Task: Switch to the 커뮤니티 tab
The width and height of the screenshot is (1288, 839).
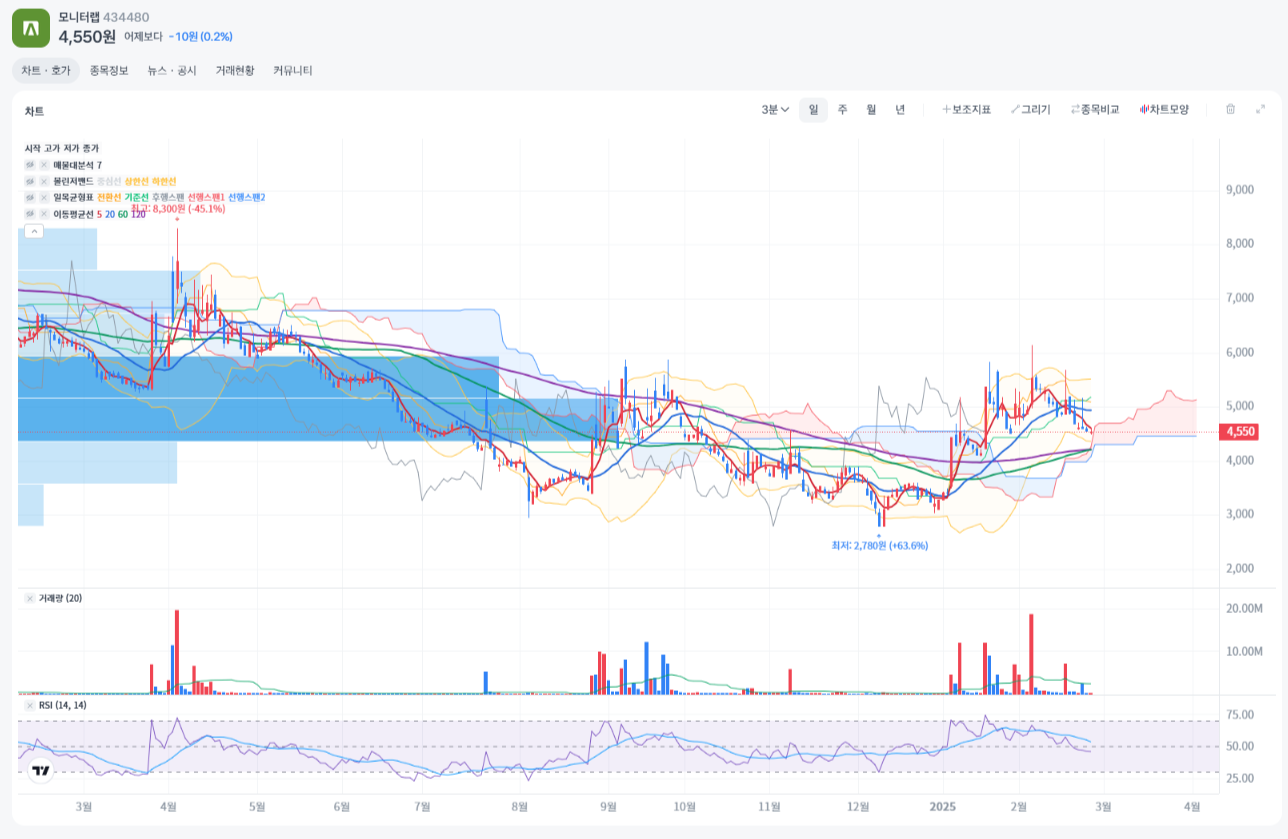Action: 293,71
